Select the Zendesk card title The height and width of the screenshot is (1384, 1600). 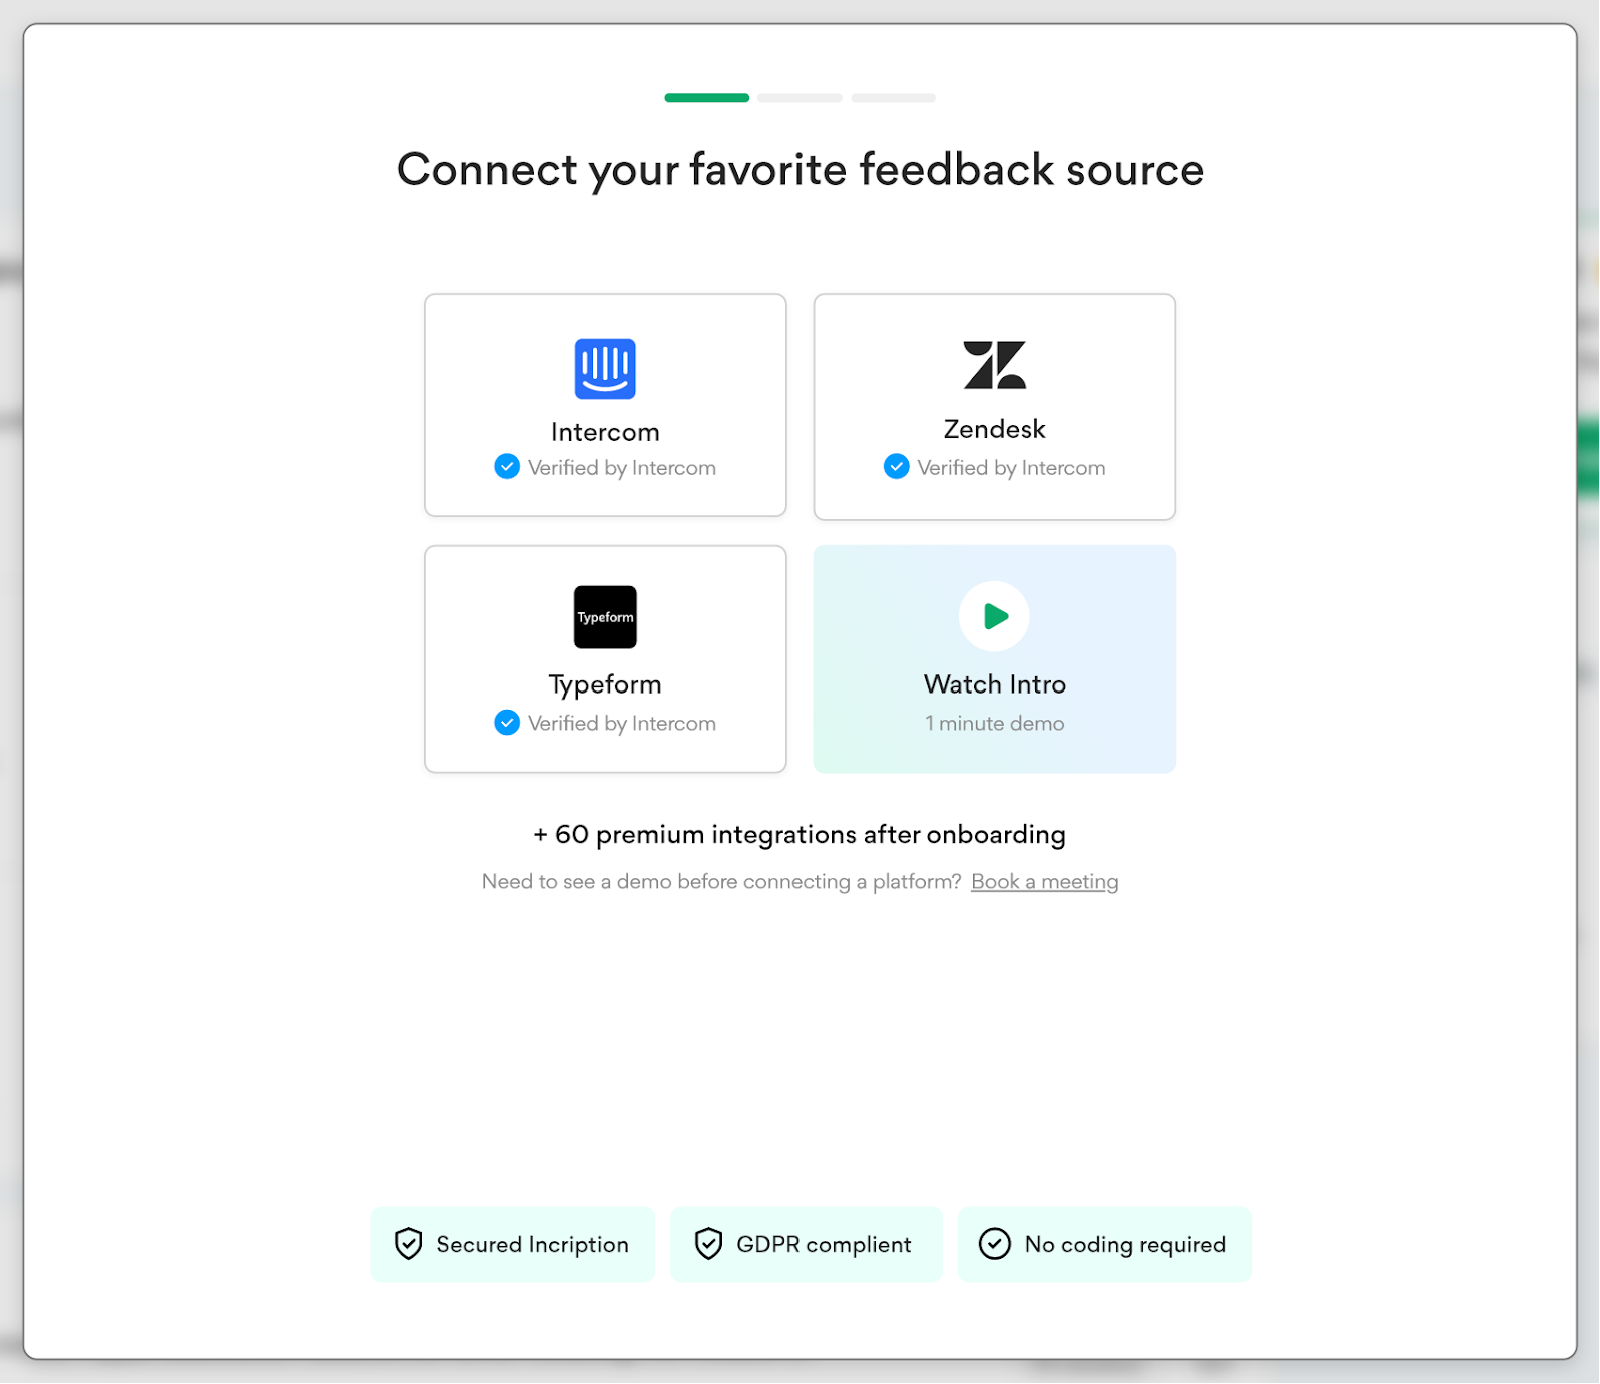point(994,429)
